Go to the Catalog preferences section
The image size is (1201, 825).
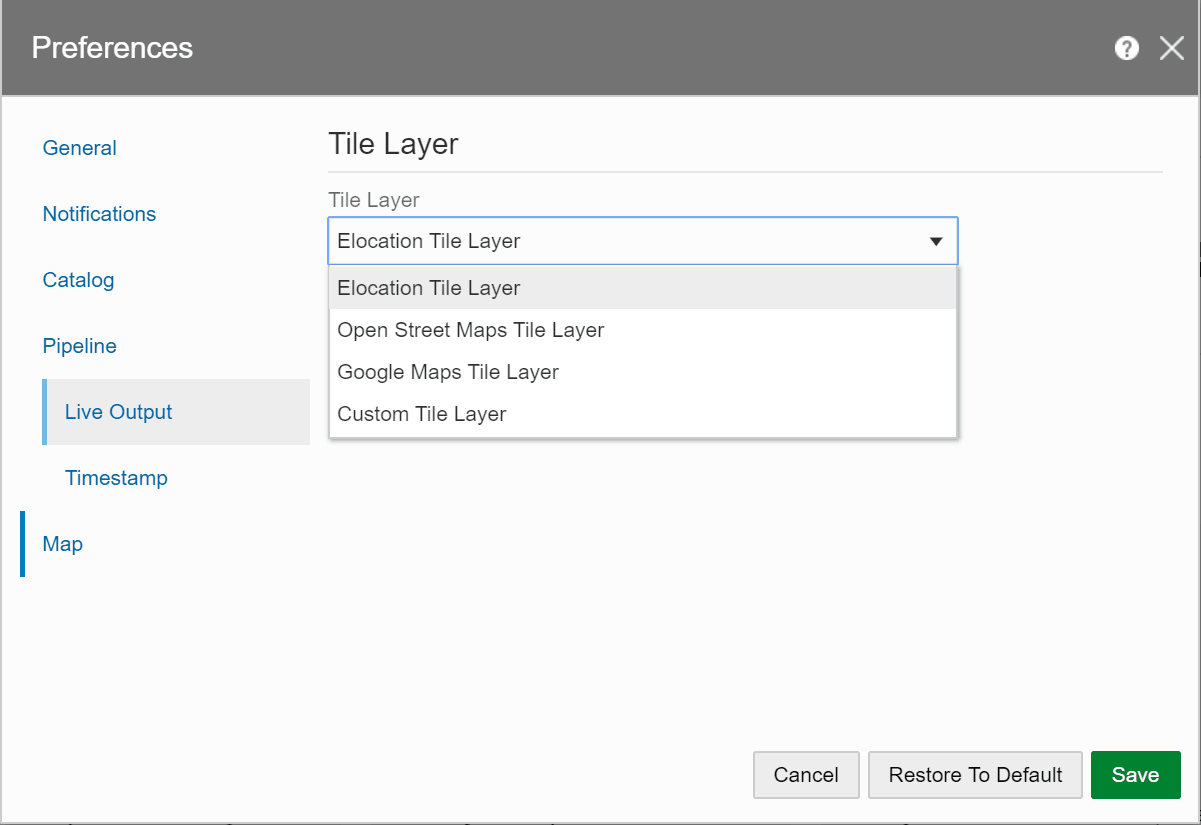click(x=78, y=280)
